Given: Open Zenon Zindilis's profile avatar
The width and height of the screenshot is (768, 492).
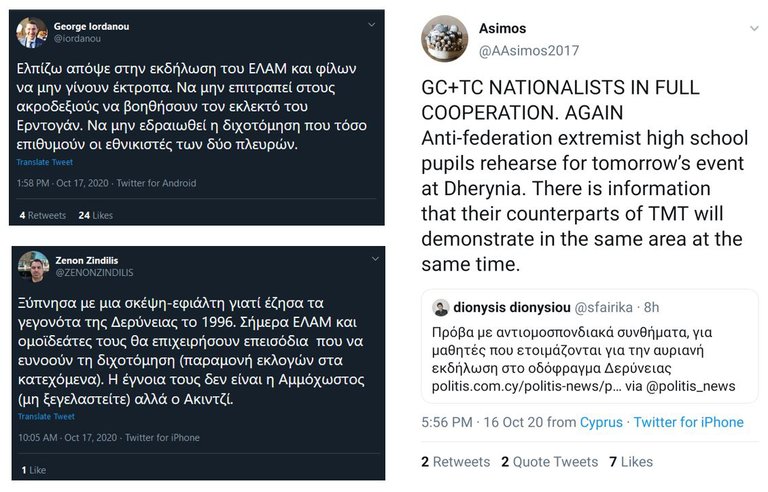Looking at the screenshot, I should point(33,266).
